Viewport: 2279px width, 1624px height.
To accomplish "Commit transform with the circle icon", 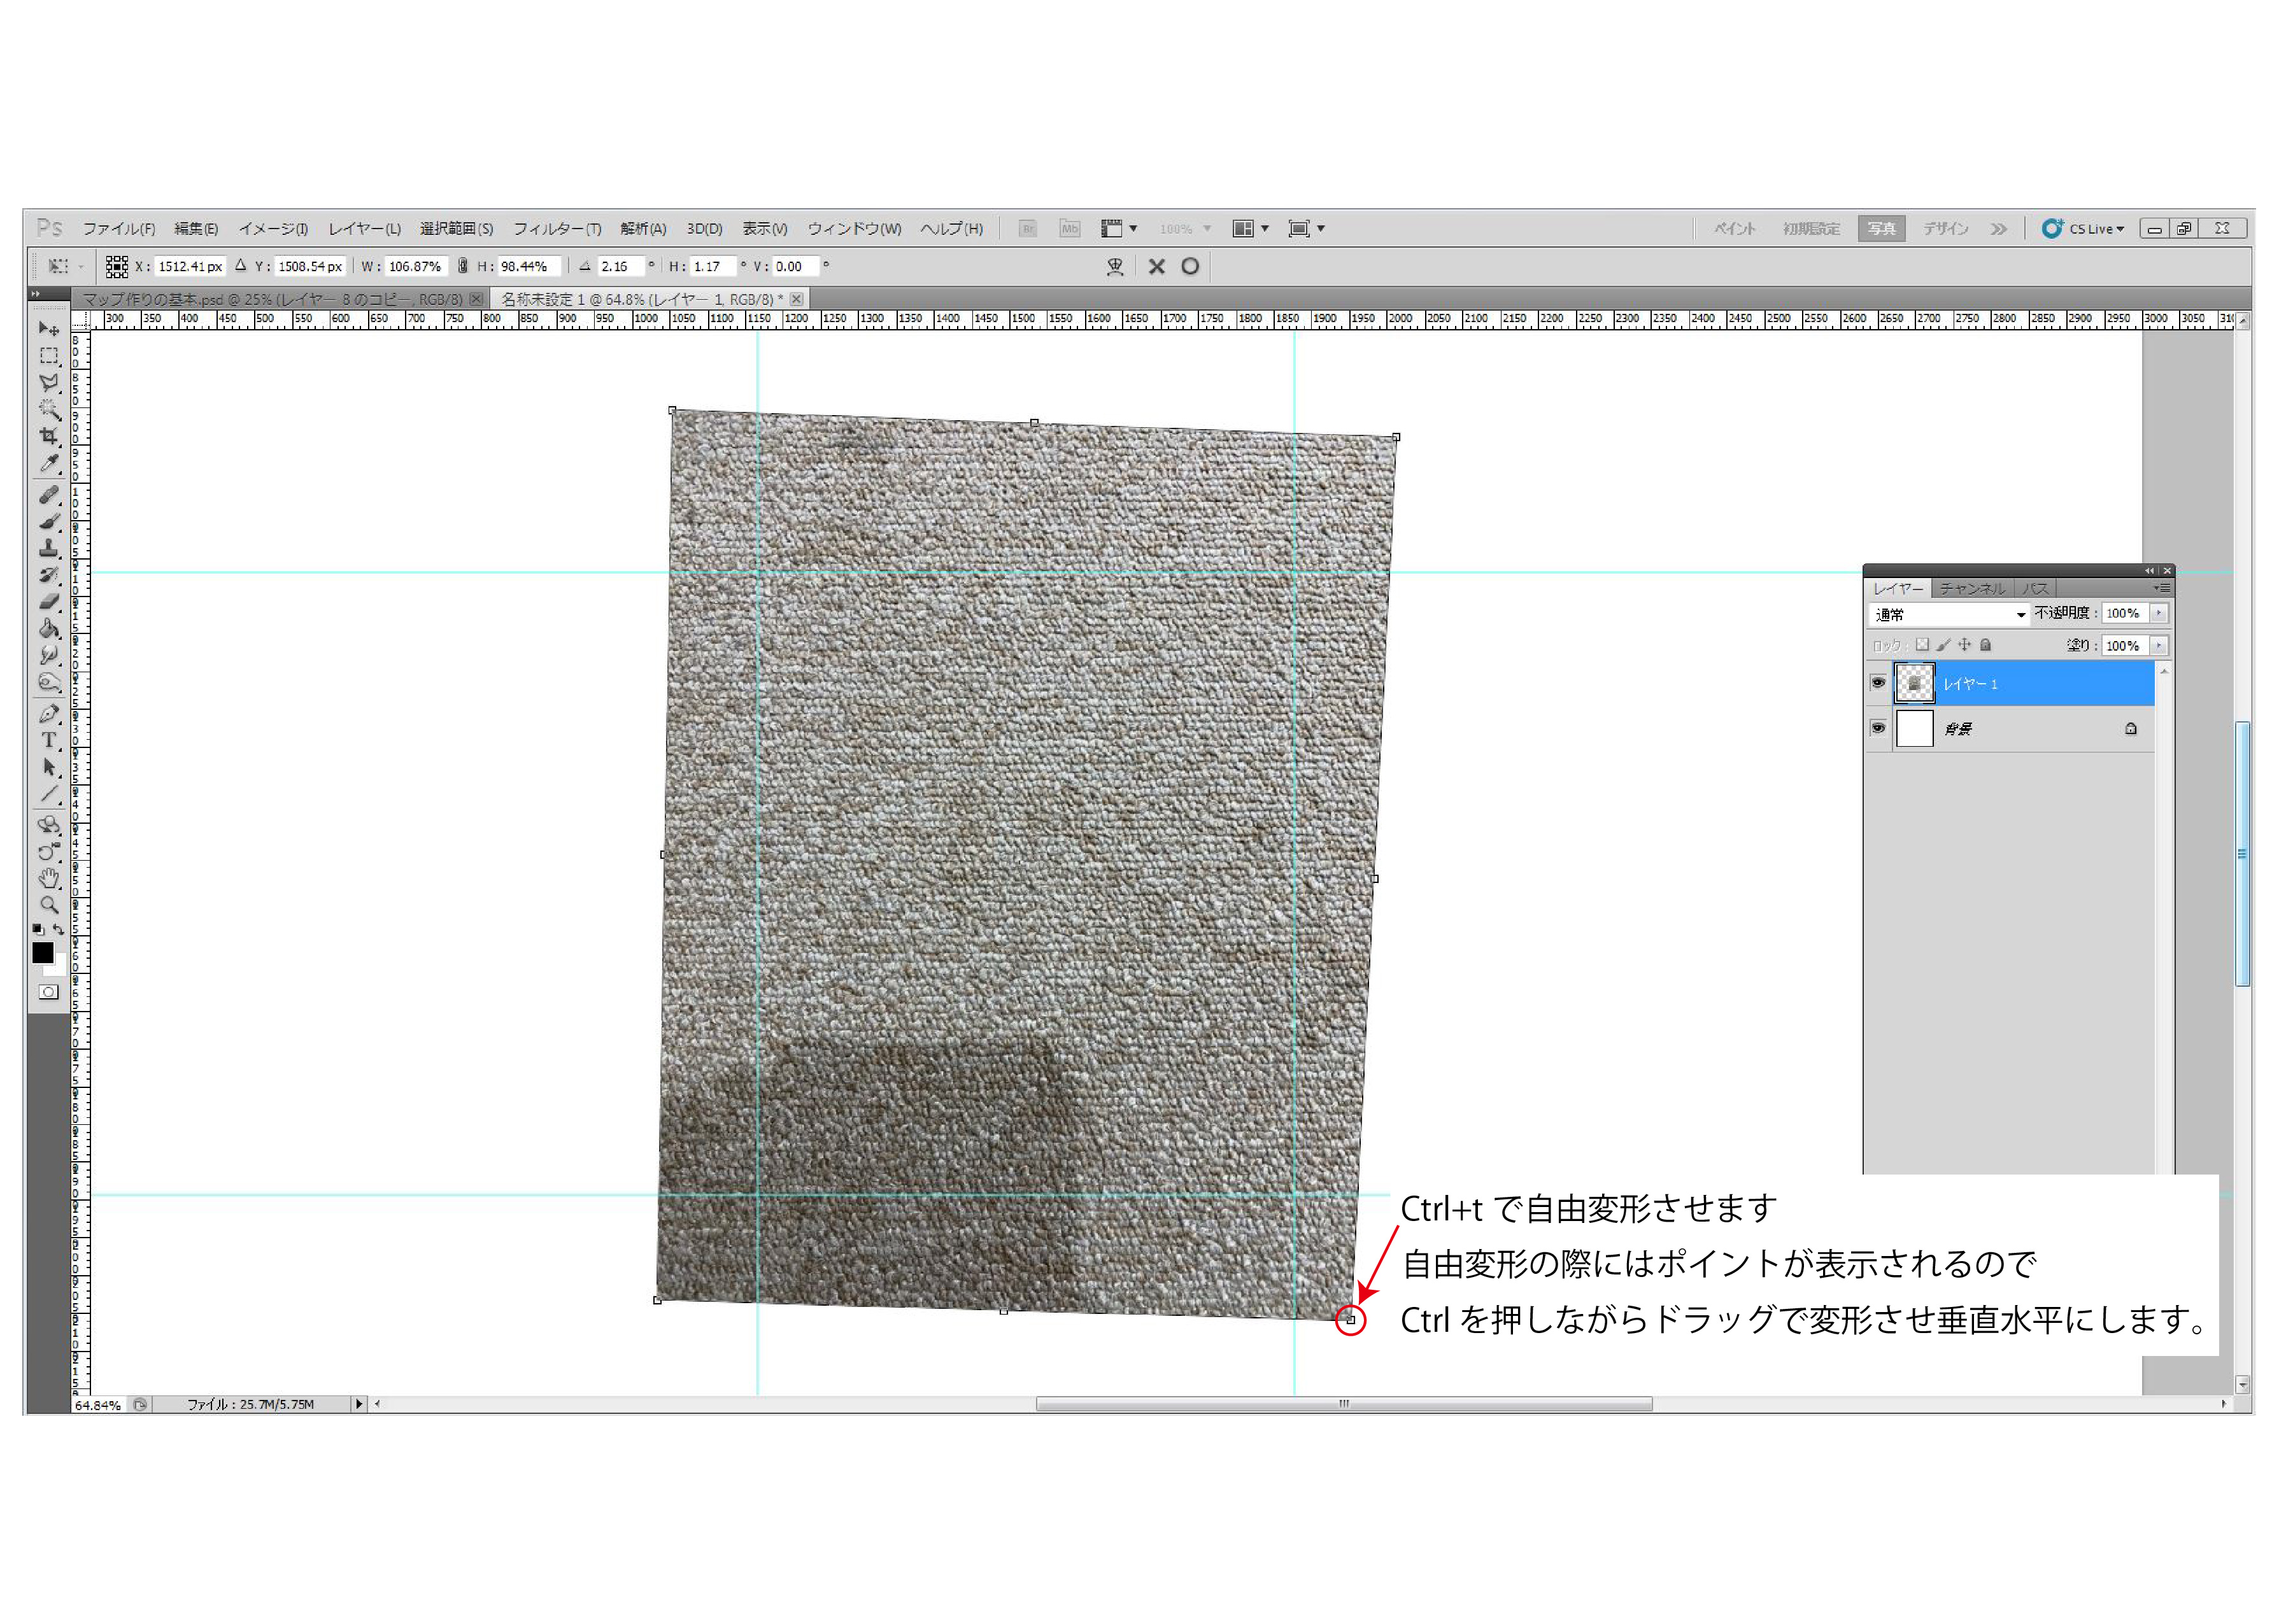I will [x=1190, y=266].
